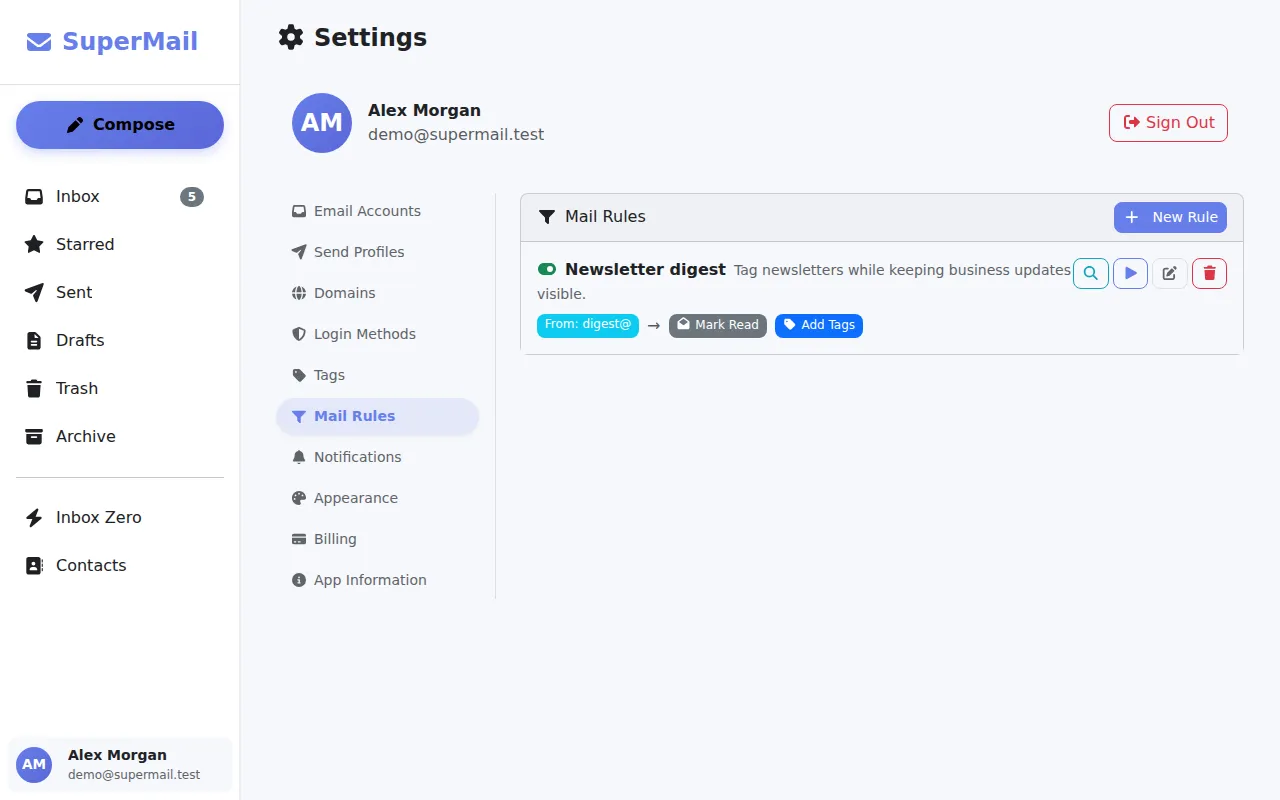Select the Appearance settings tab
1280x800 pixels.
point(378,498)
